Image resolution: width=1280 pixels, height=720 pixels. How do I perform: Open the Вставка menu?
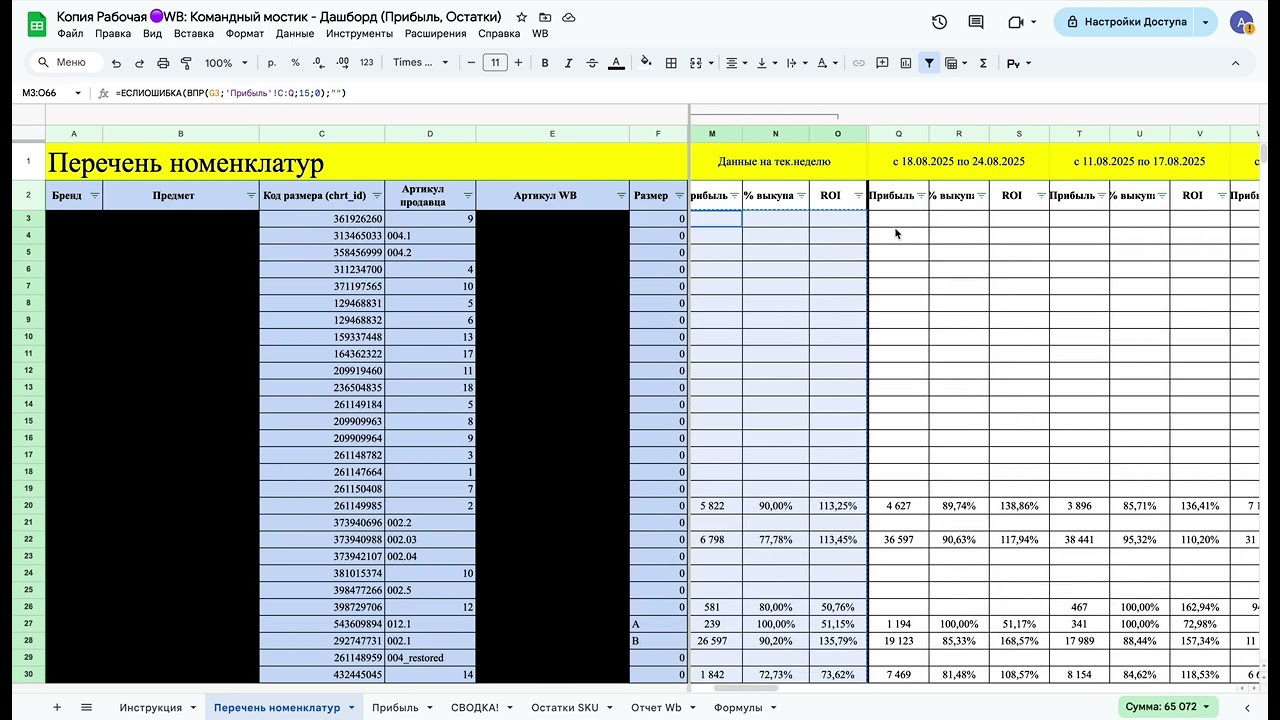click(x=194, y=33)
